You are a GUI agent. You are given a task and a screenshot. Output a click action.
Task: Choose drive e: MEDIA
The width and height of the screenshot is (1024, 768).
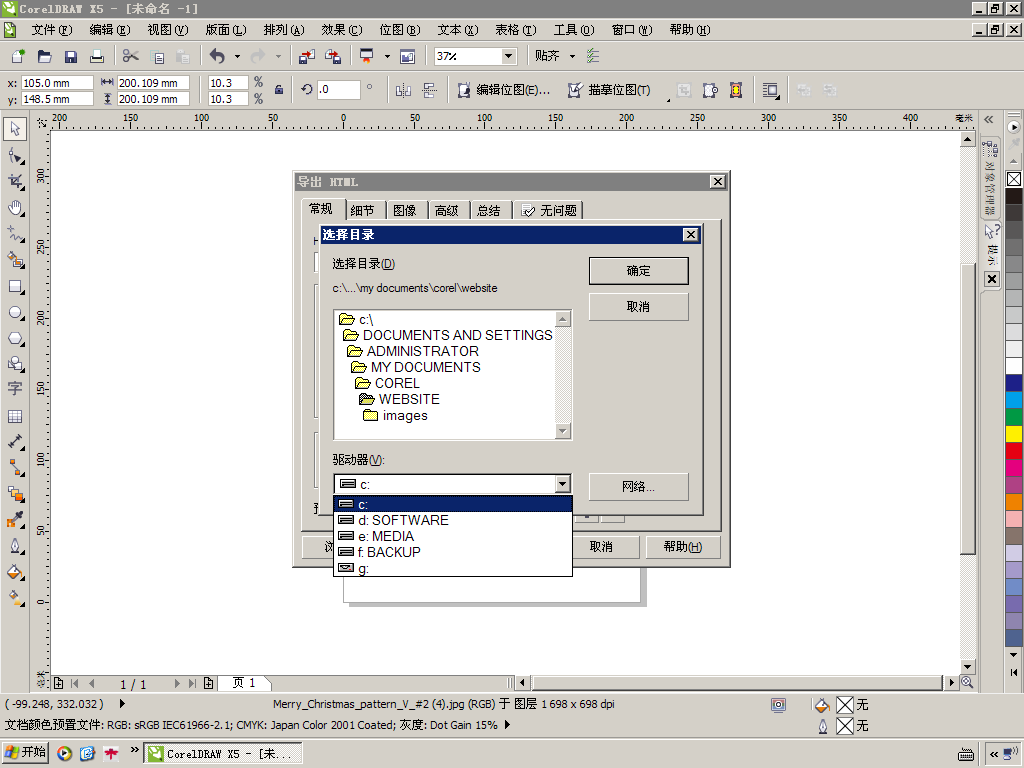coord(453,536)
